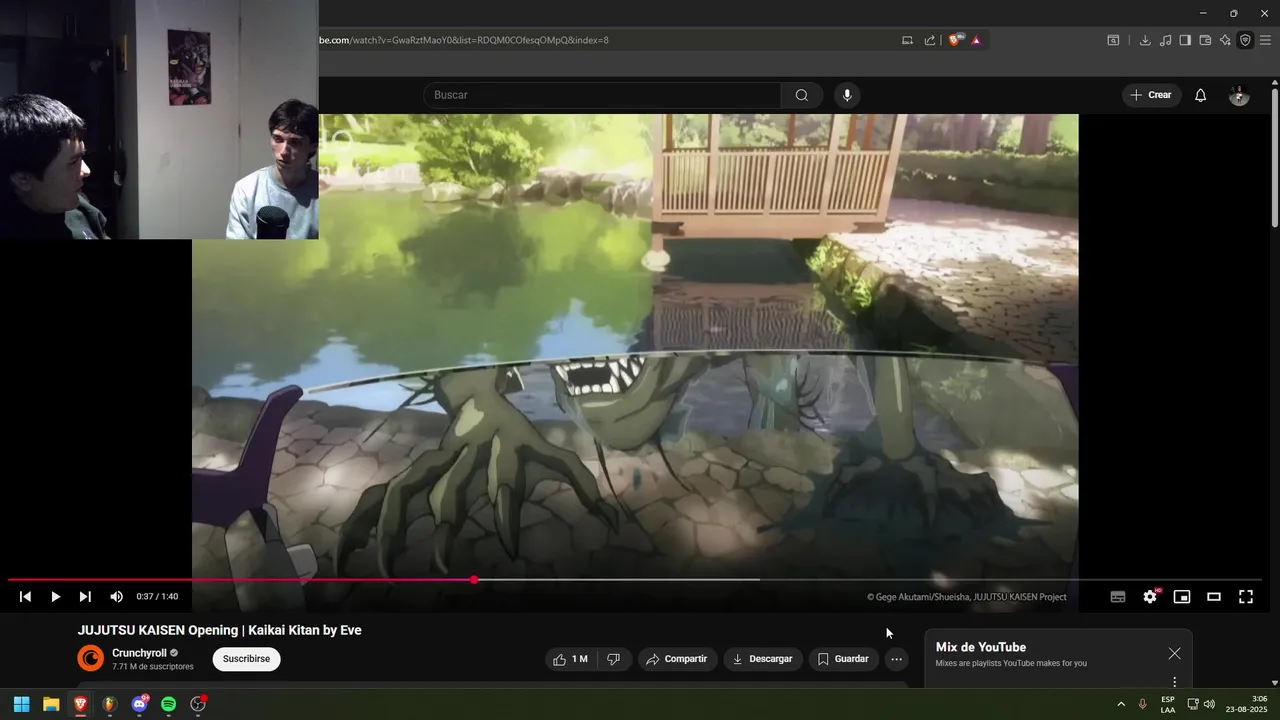Open the three-dot more actions menu

[896, 659]
